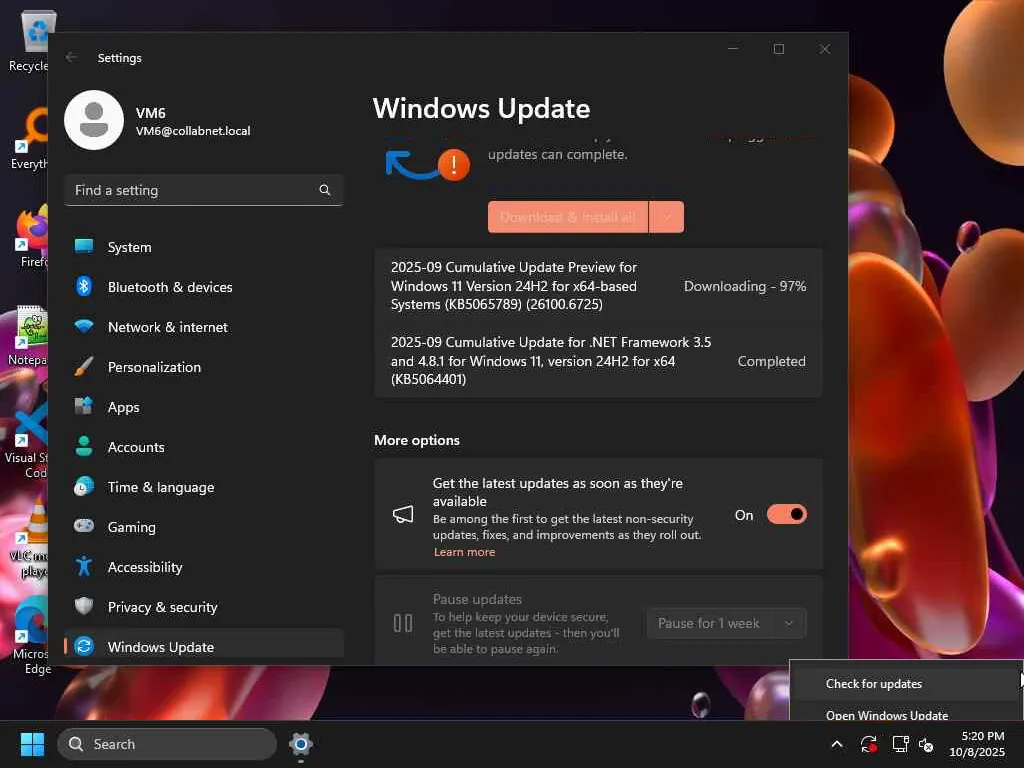Open Personalization settings
This screenshot has height=768, width=1024.
[204, 367]
